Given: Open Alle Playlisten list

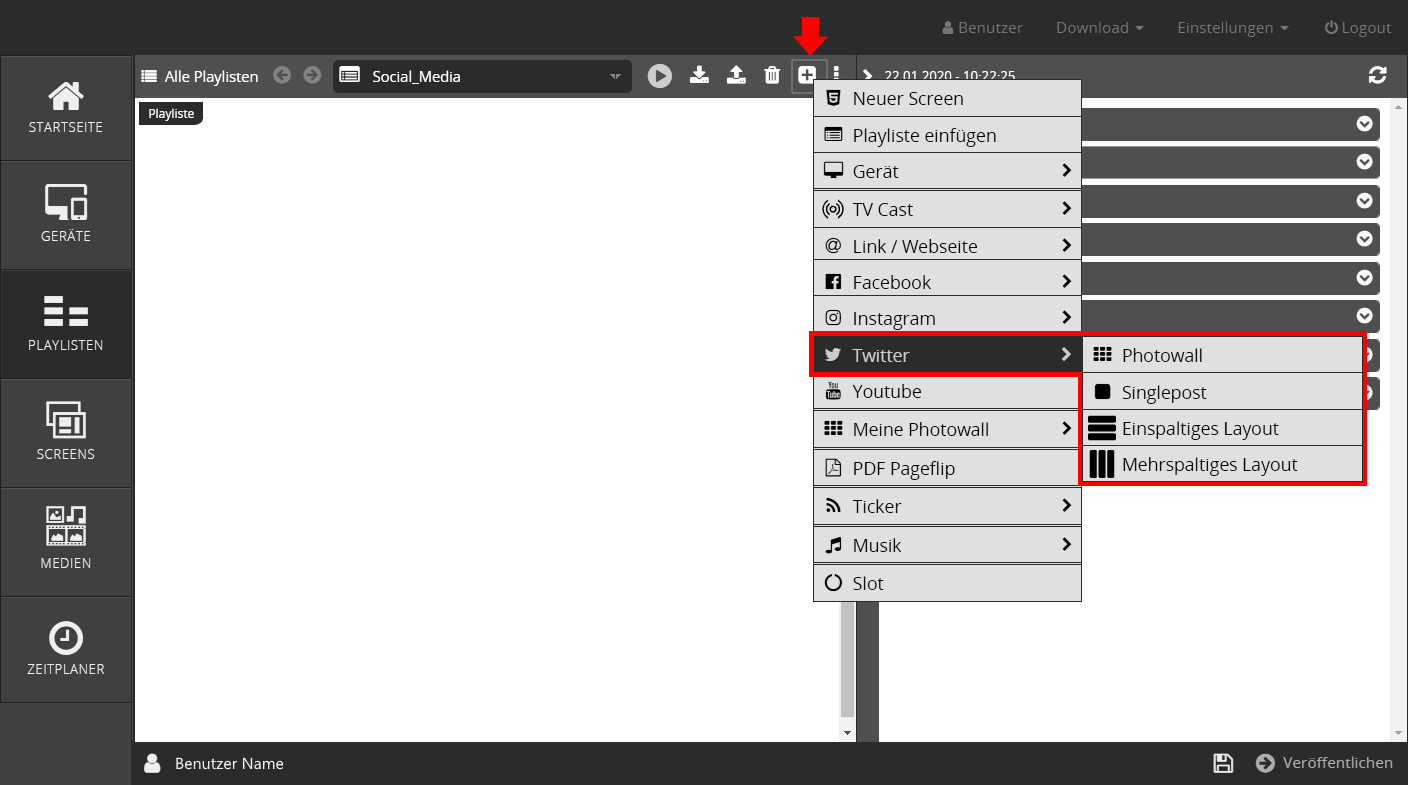Looking at the screenshot, I should click(200, 76).
